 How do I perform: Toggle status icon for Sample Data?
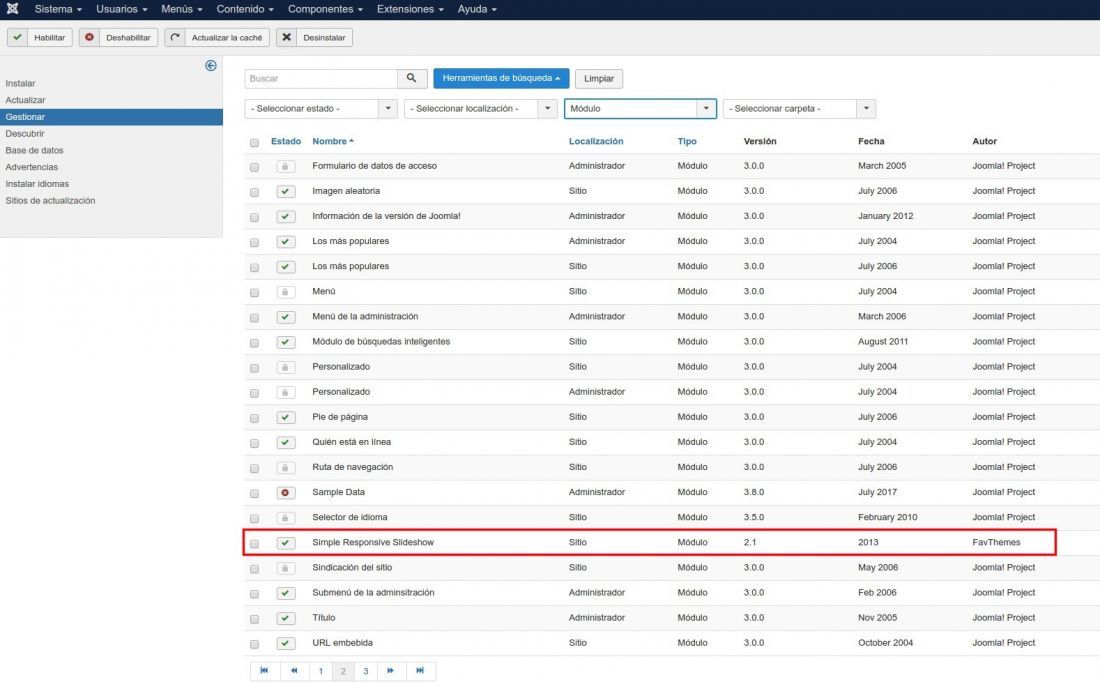coord(286,493)
